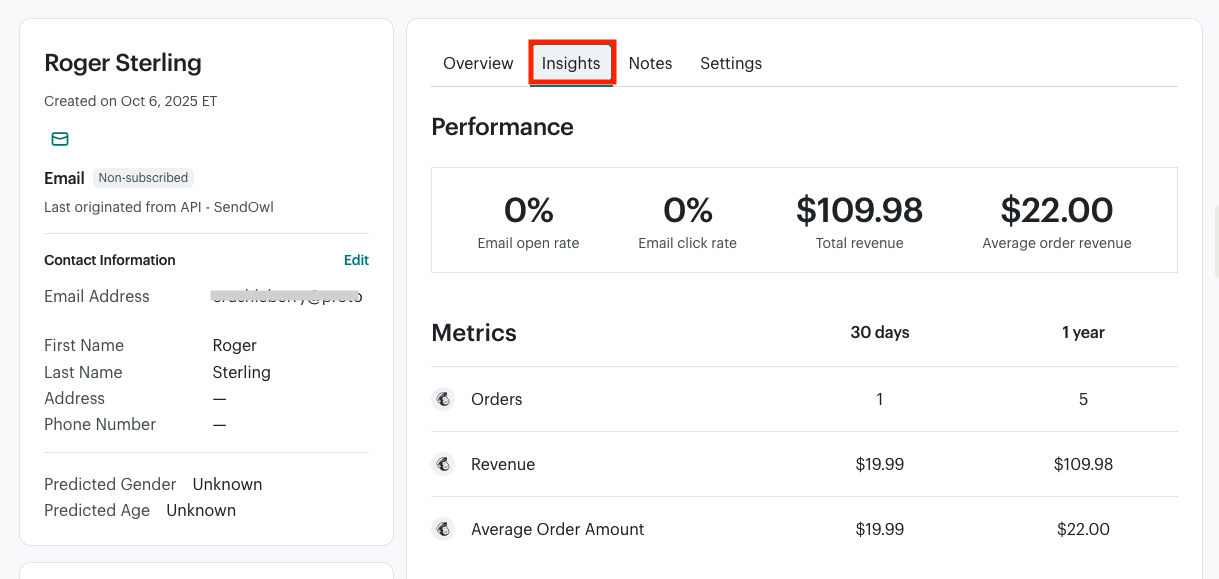Click the $109.98 total revenue figure
This screenshot has height=579, width=1219.
coord(859,210)
